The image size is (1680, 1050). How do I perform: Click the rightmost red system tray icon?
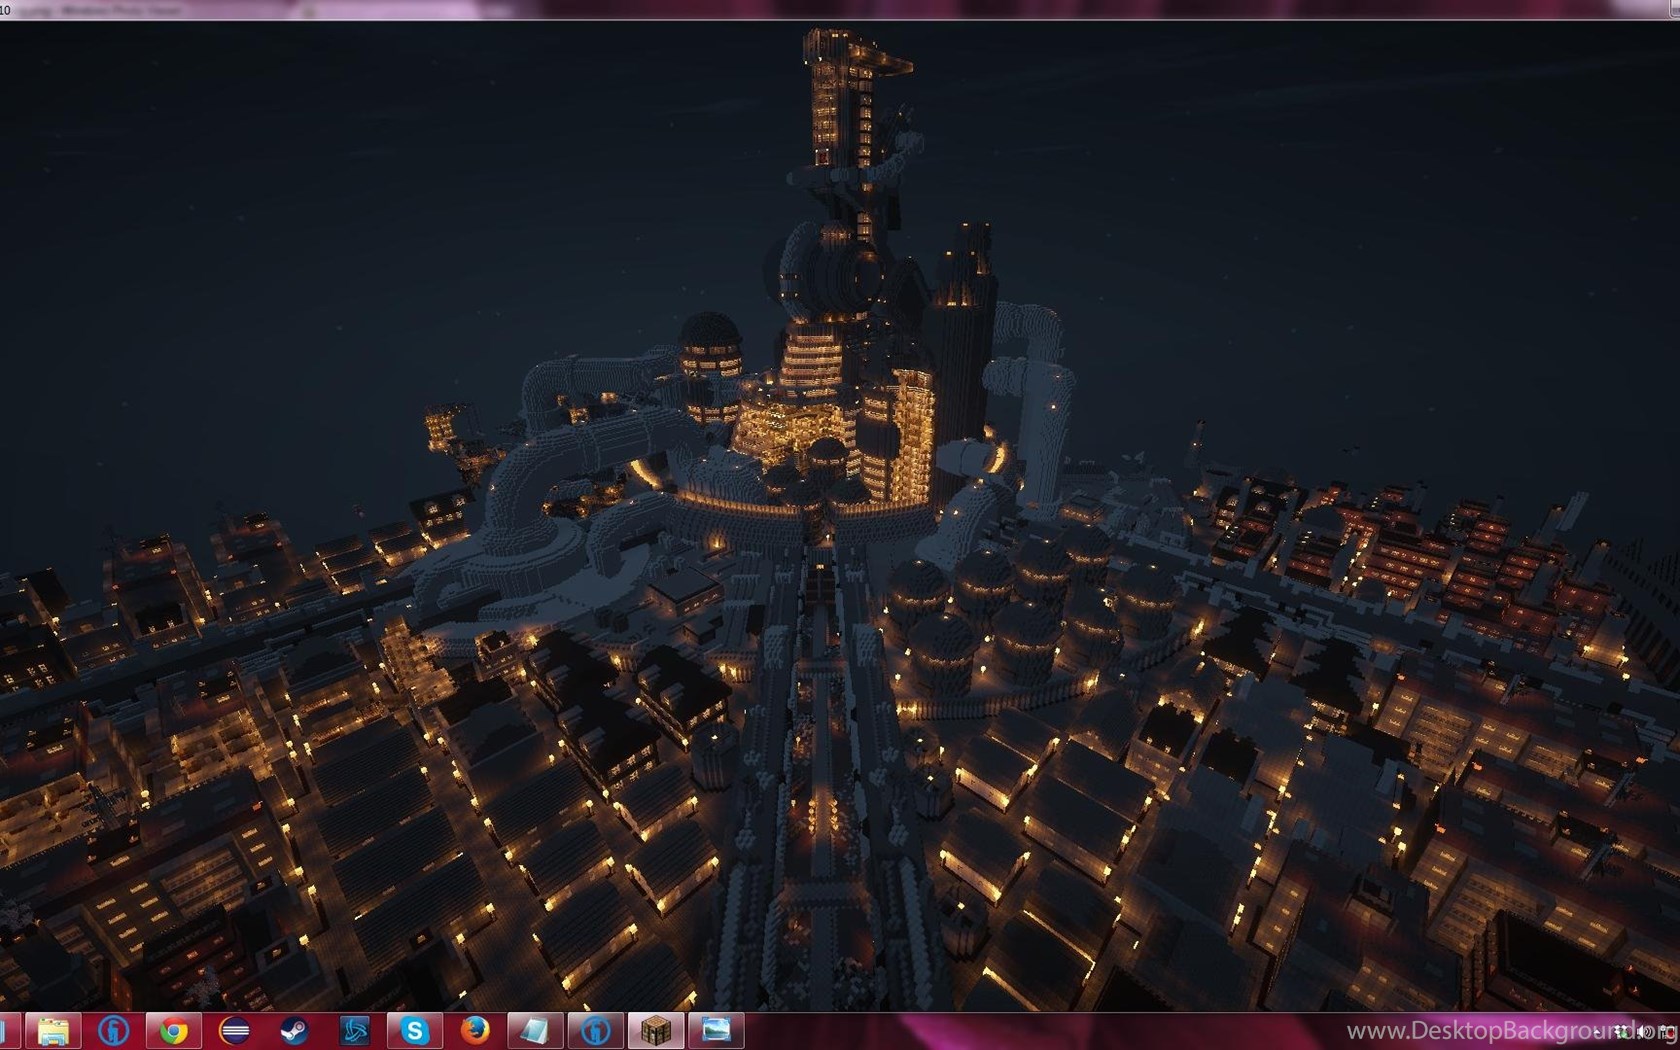[1668, 1032]
